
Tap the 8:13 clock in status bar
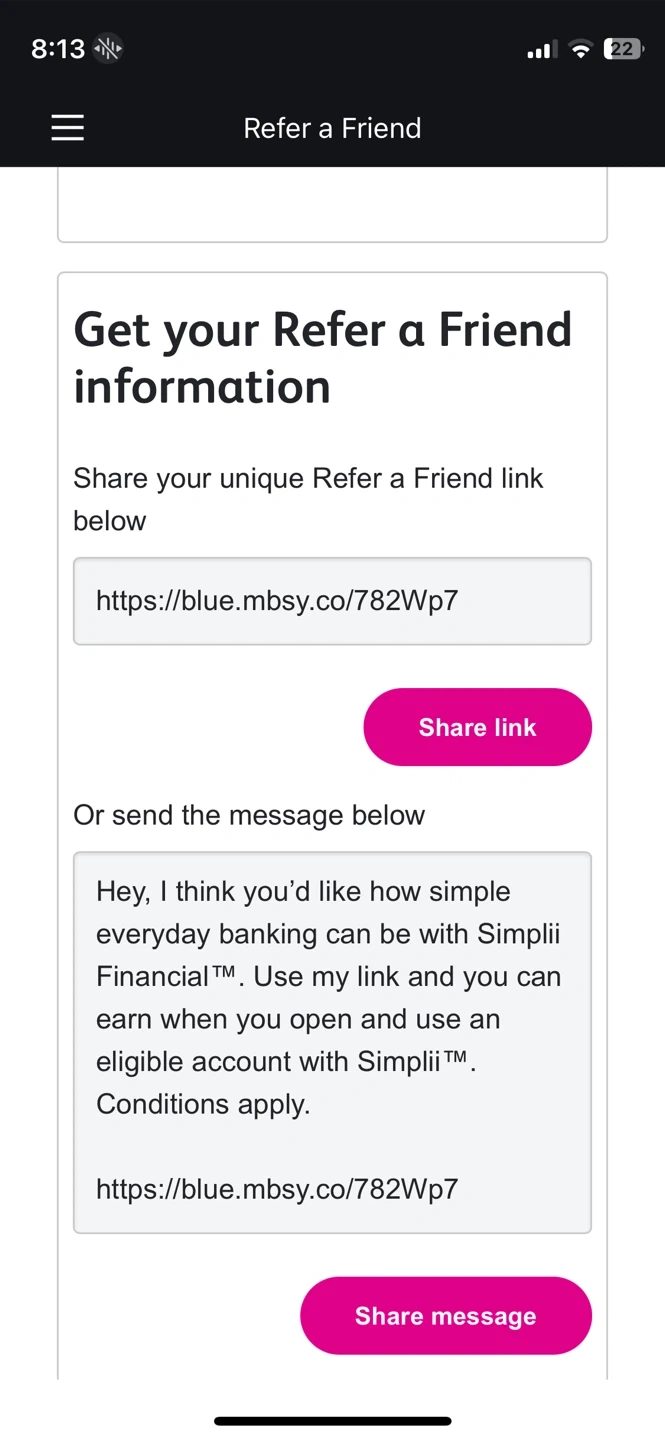coord(58,49)
